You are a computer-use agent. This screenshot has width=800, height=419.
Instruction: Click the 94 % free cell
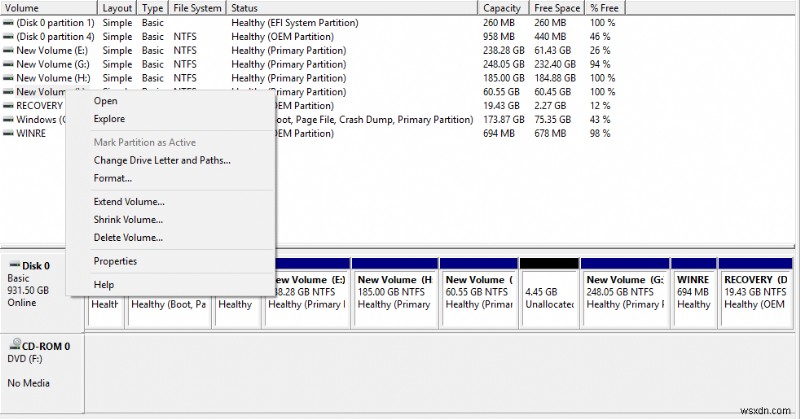[x=600, y=64]
